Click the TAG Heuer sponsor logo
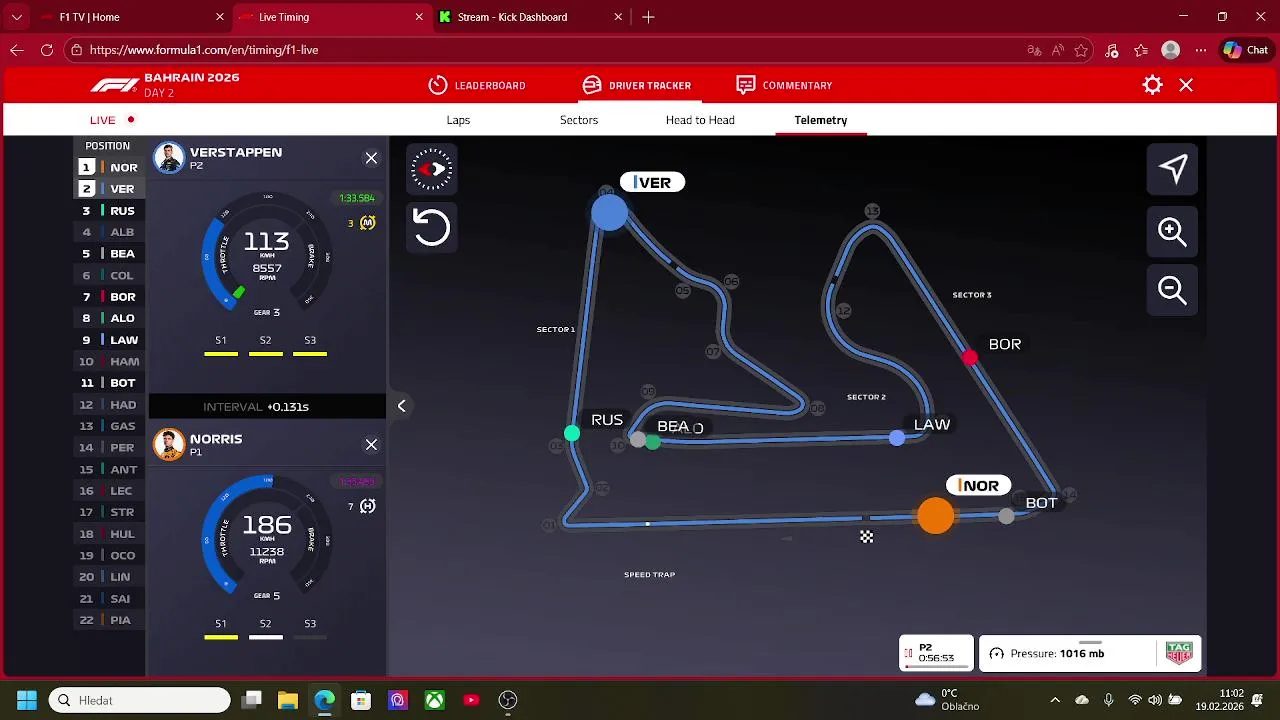This screenshot has width=1280, height=720. (x=1179, y=654)
